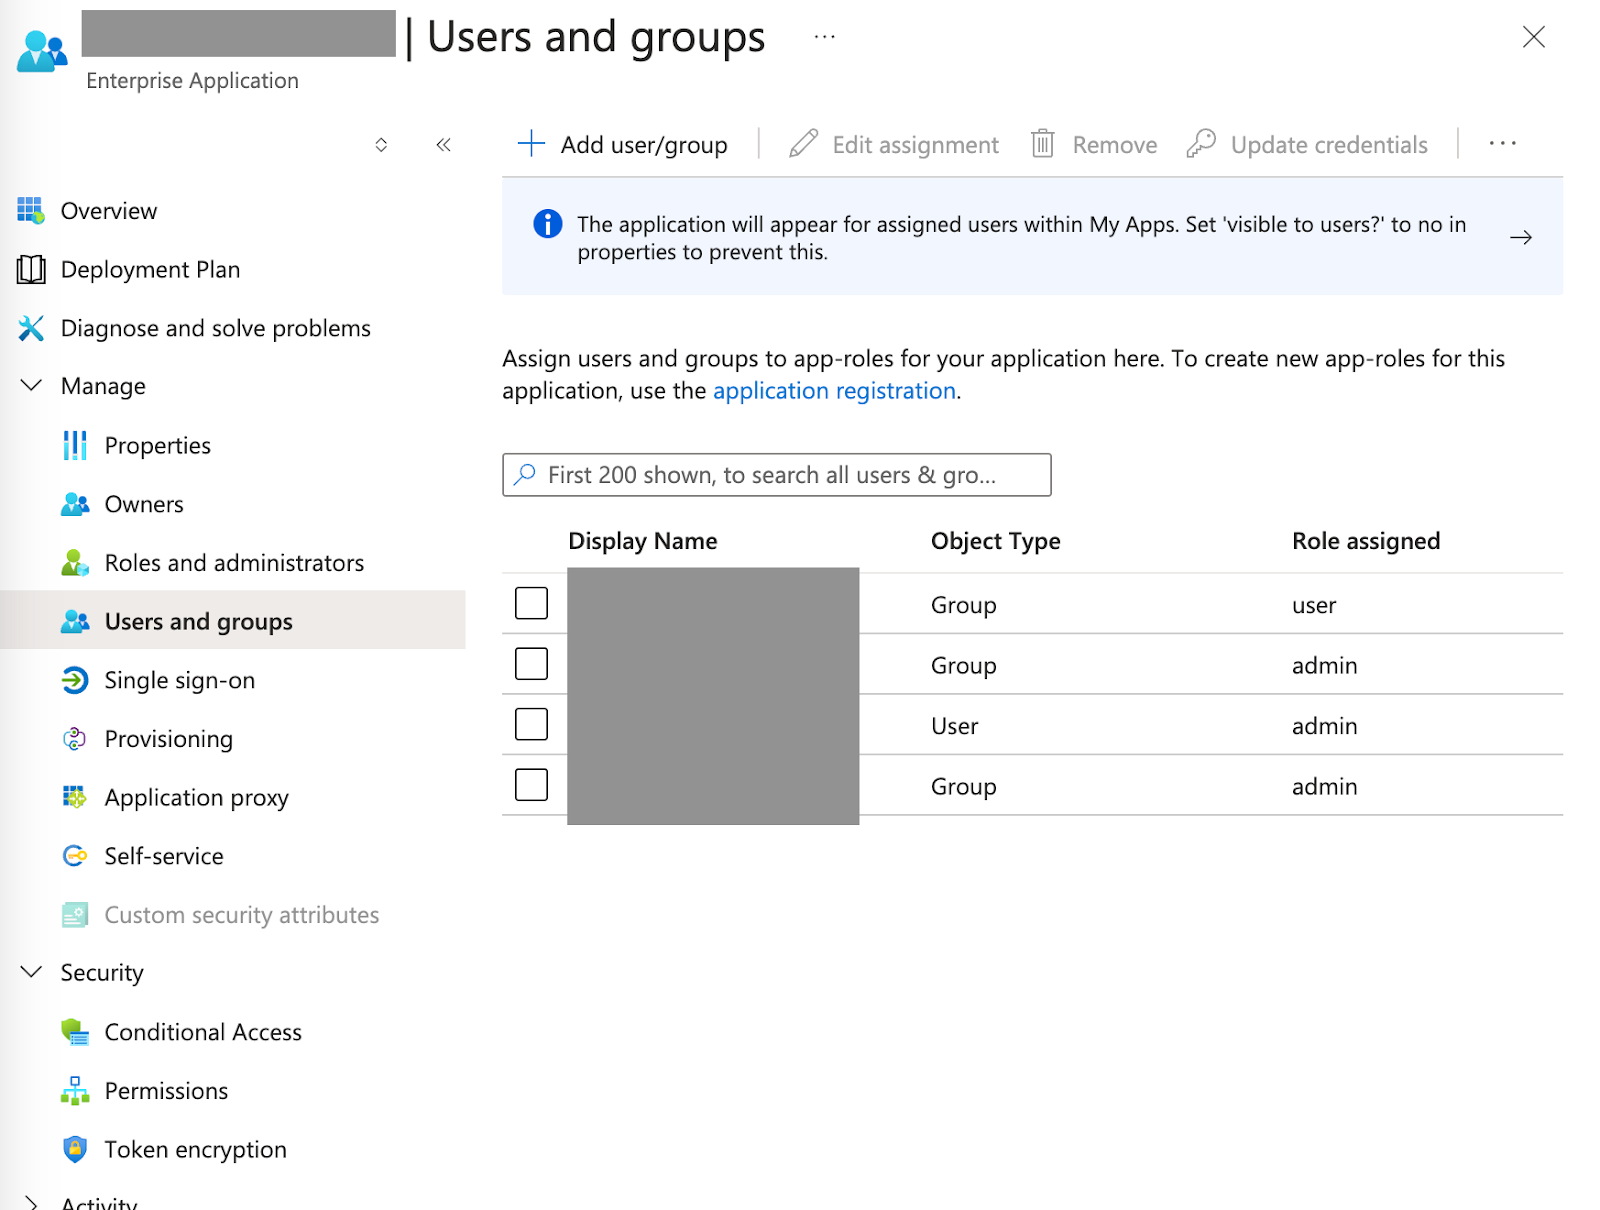
Task: Click the Diagnose and solve problems wrench icon
Action: coord(31,327)
